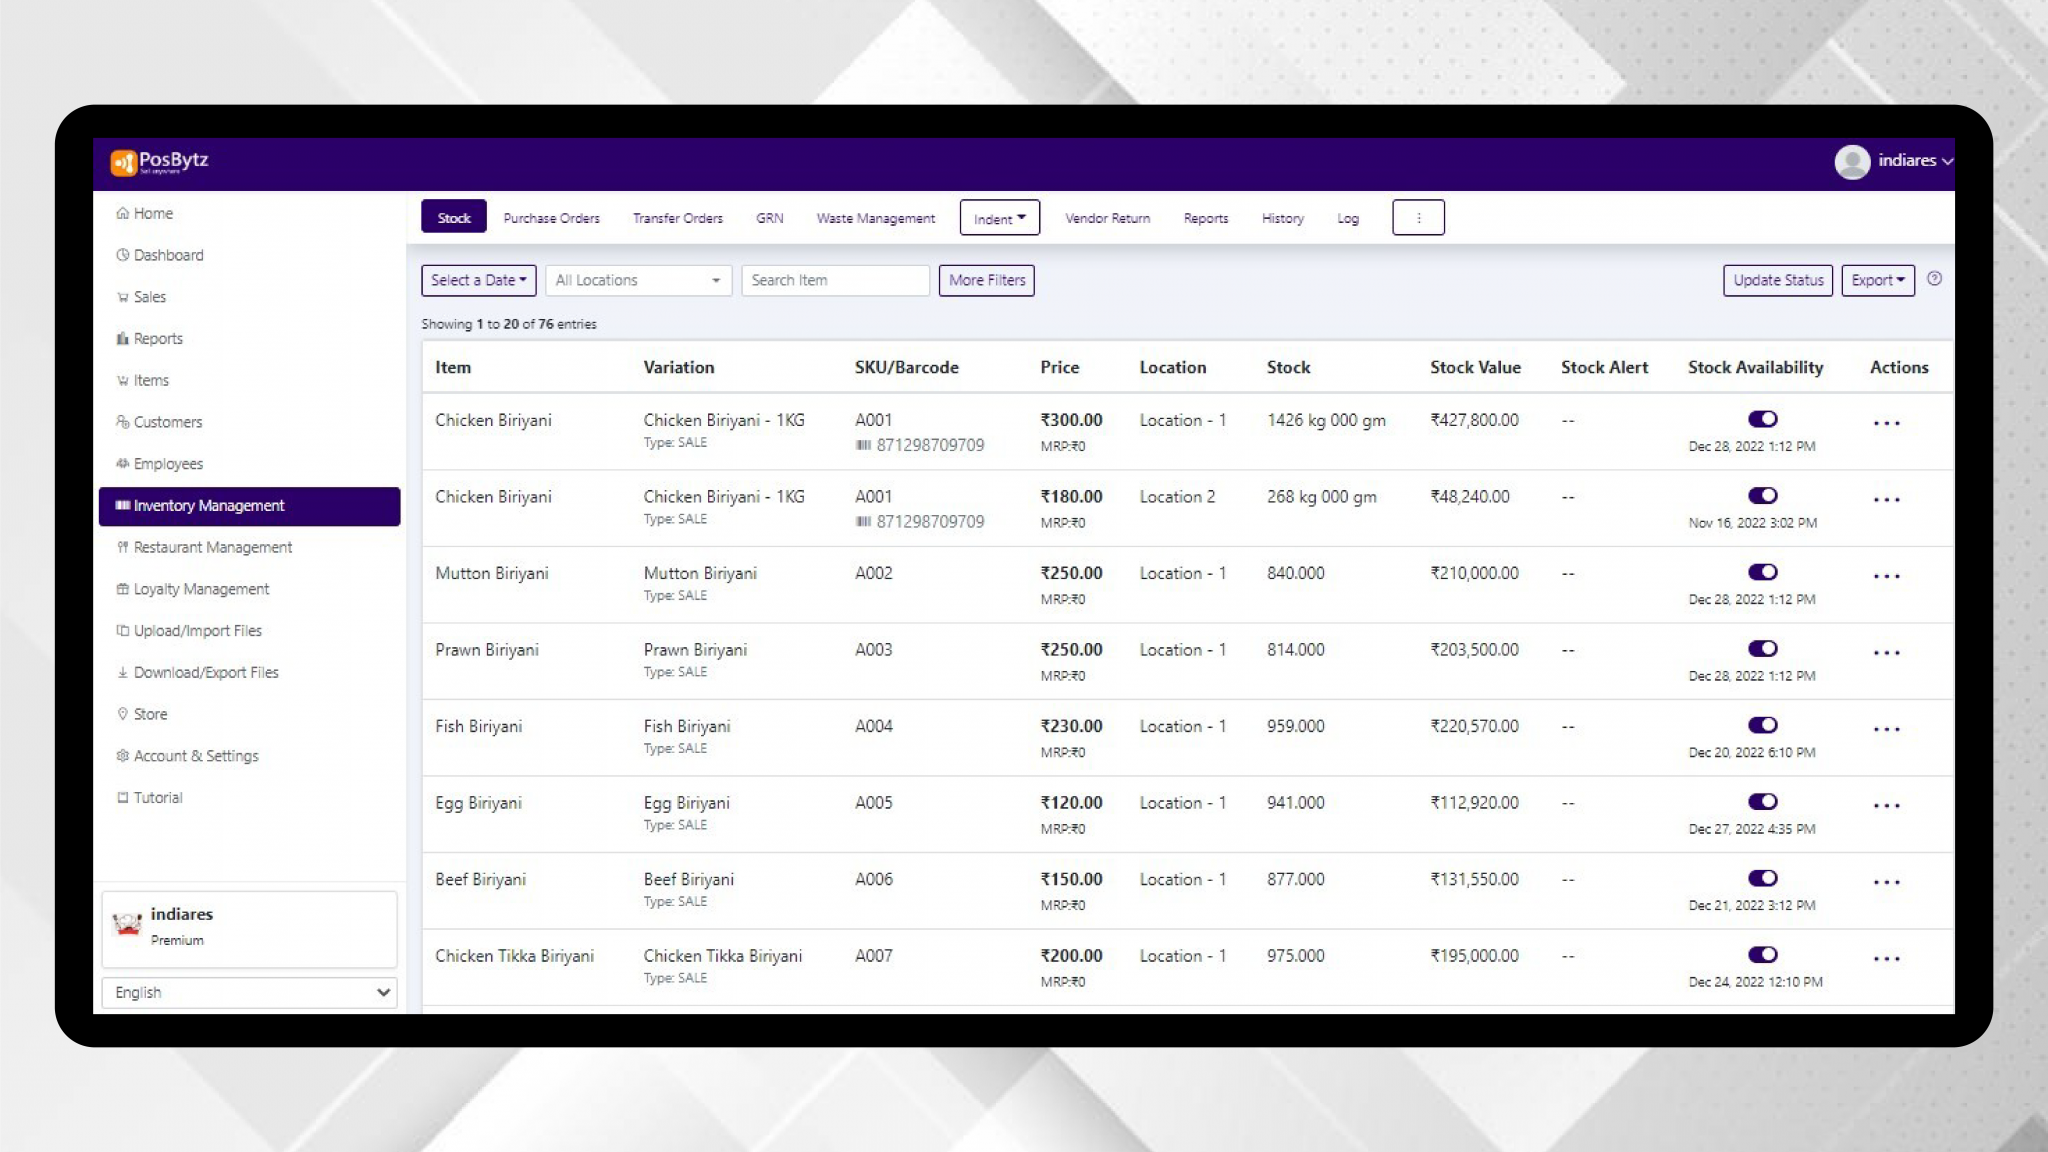Open the Waste Management tab
This screenshot has width=2048, height=1152.
(876, 218)
